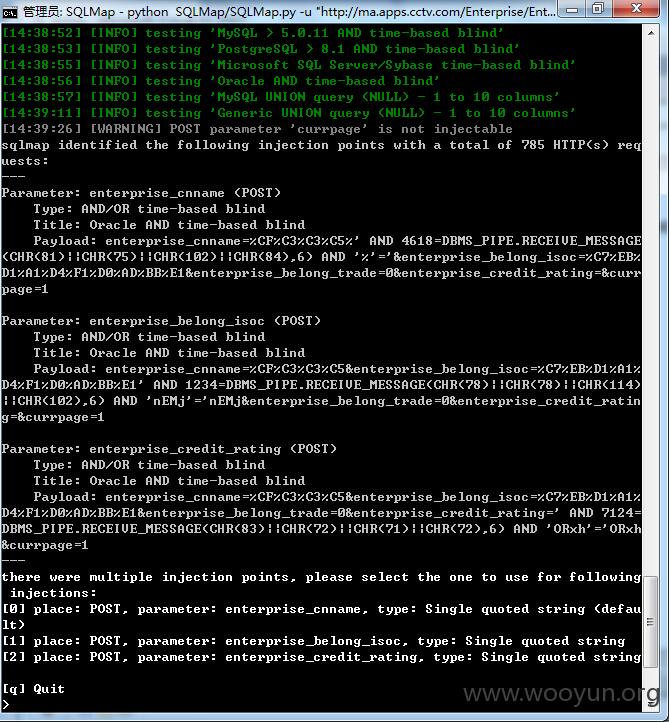
Task: Select option [2] enterprise_credit_rating line
Action: [321, 657]
